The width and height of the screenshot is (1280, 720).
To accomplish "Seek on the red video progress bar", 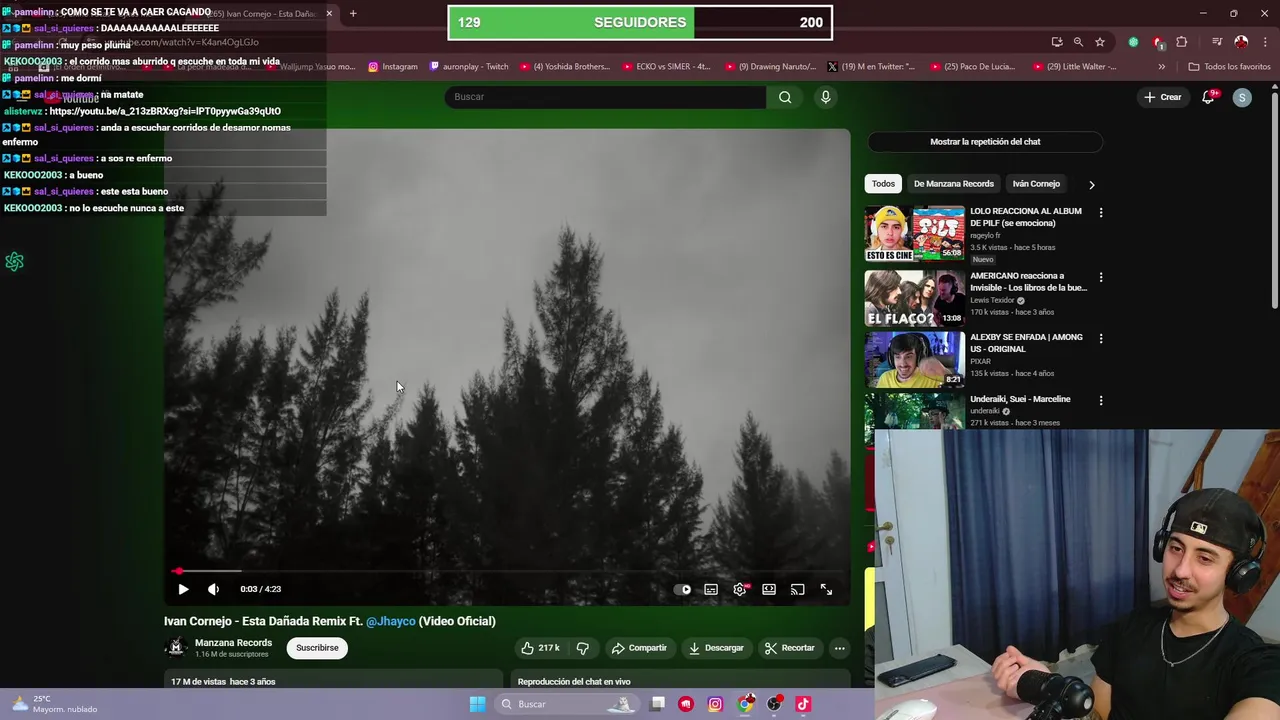I will 508,571.
